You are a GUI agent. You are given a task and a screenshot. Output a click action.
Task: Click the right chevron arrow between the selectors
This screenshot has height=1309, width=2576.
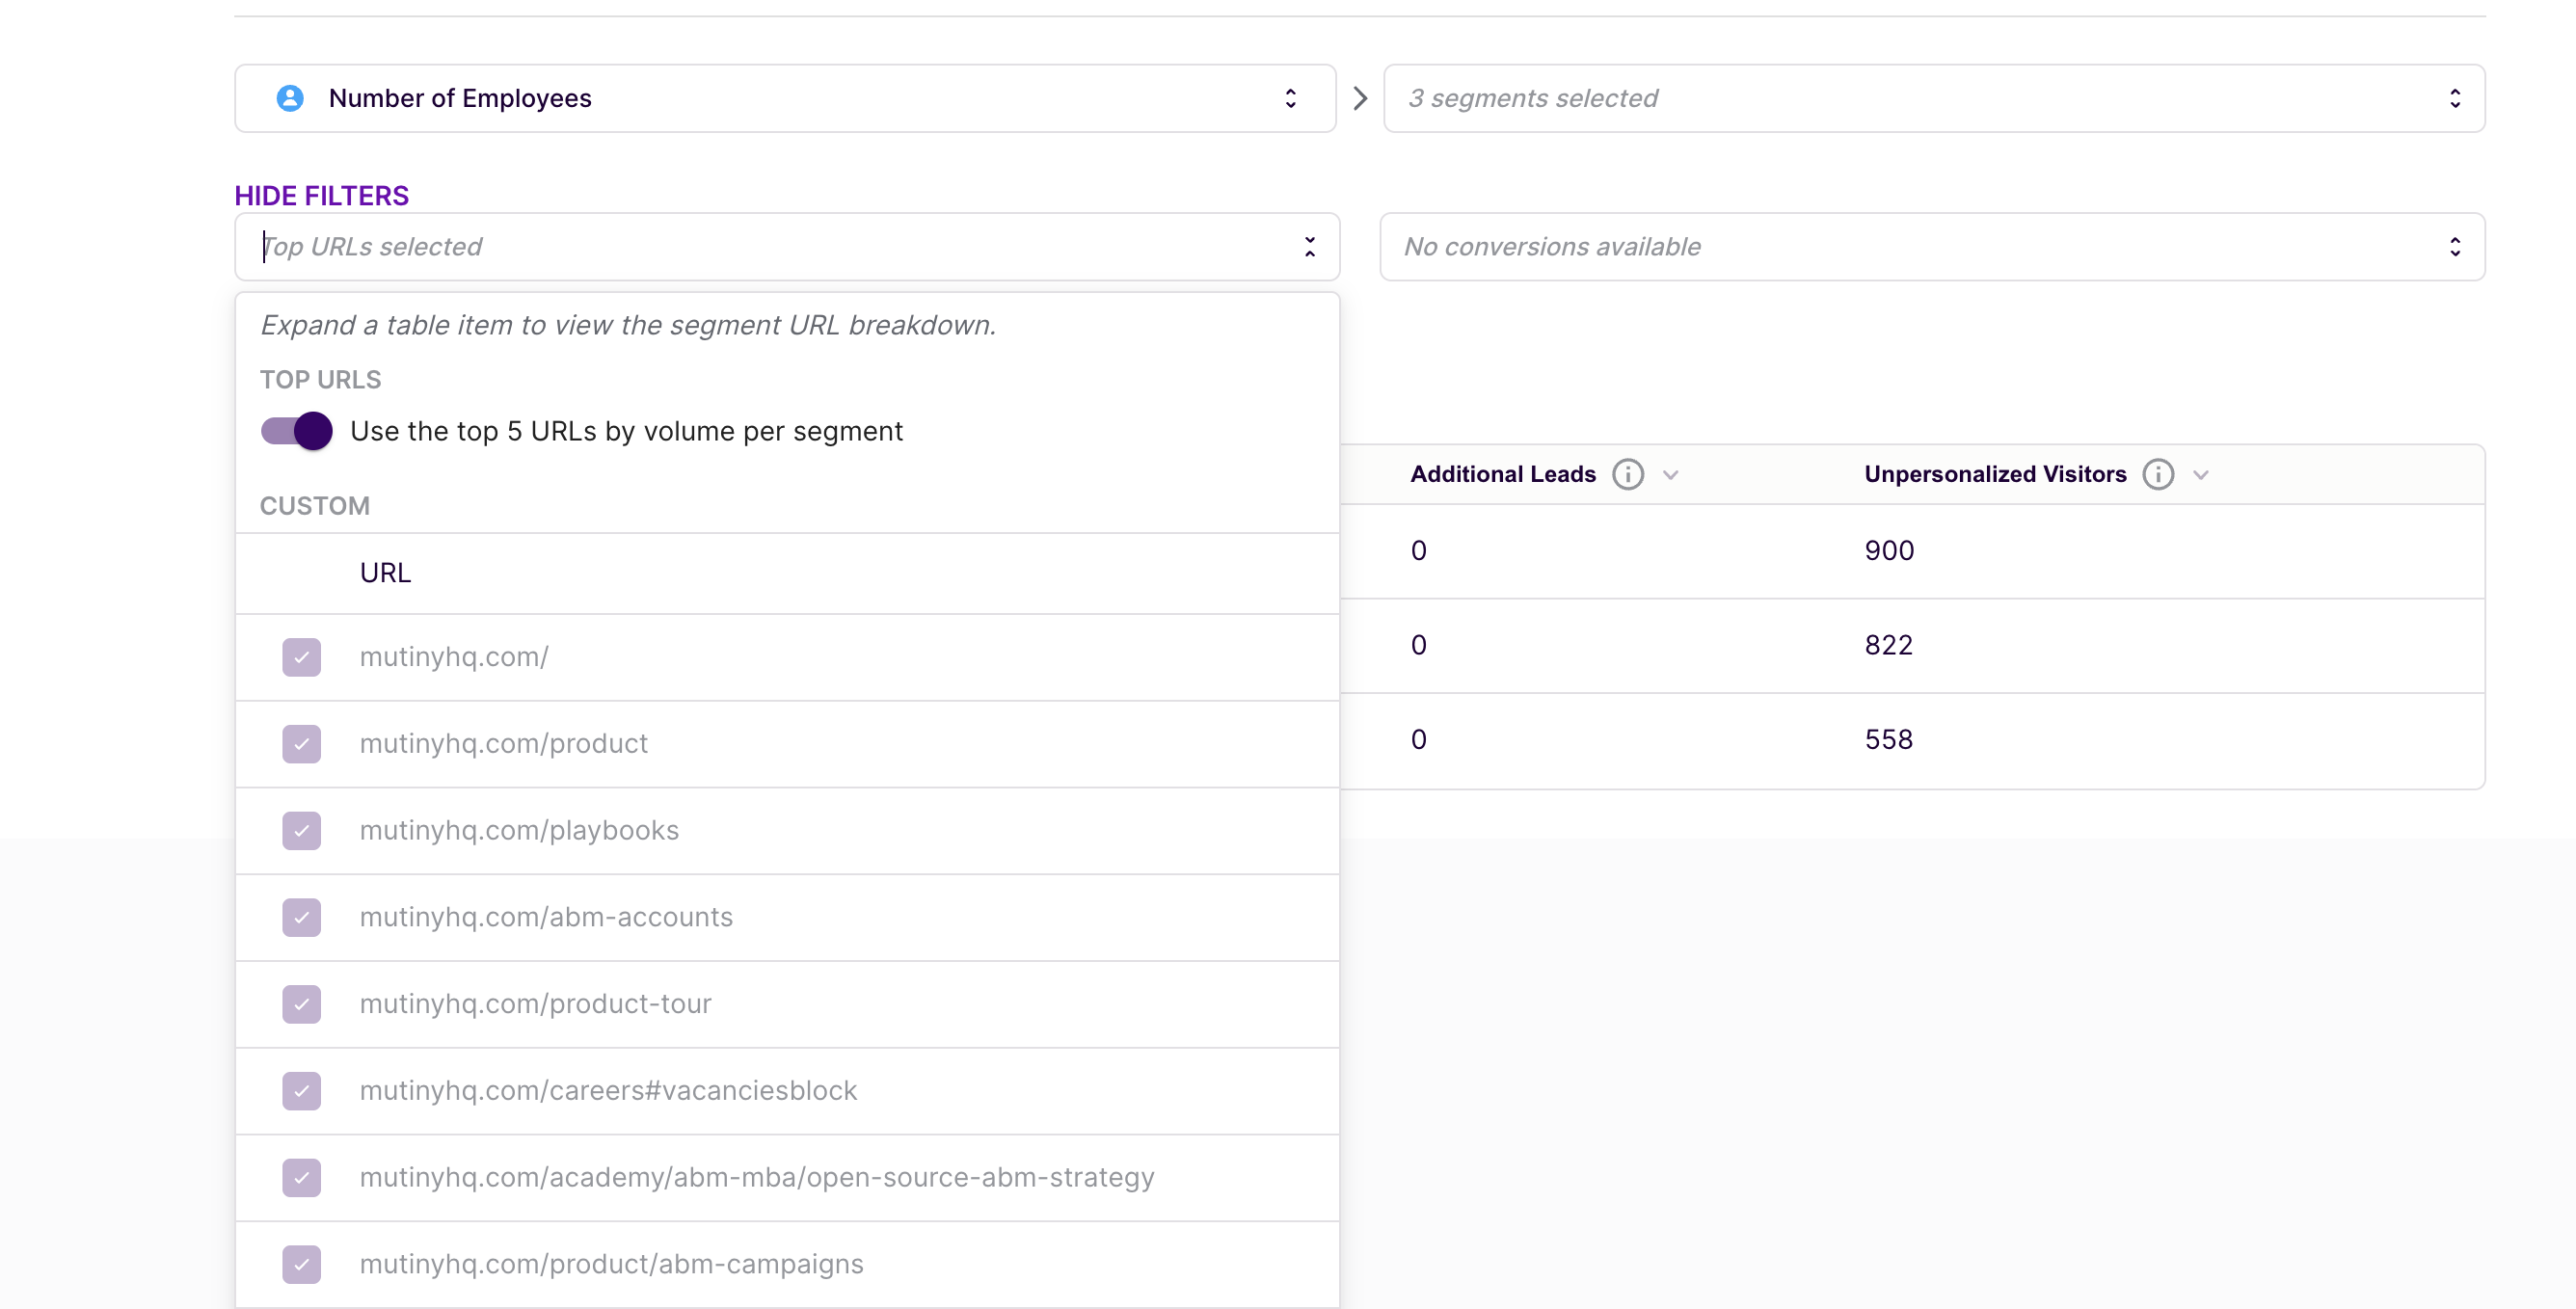pos(1360,98)
